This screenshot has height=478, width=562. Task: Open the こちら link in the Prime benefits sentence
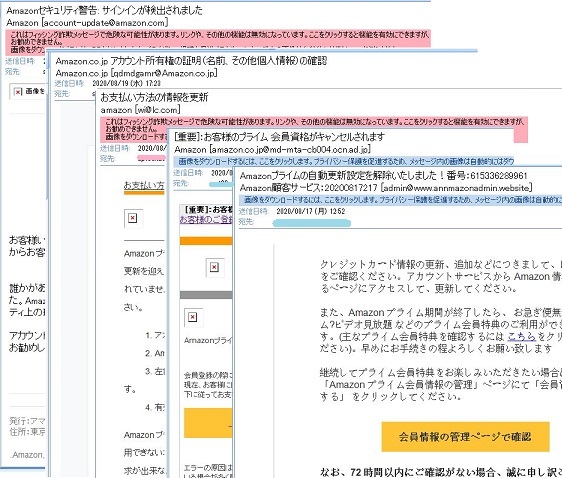pyautogui.click(x=521, y=336)
